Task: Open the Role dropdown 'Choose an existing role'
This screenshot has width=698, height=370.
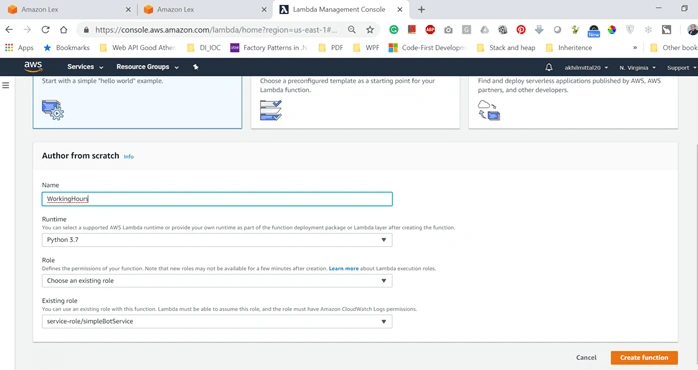Action: 217,281
